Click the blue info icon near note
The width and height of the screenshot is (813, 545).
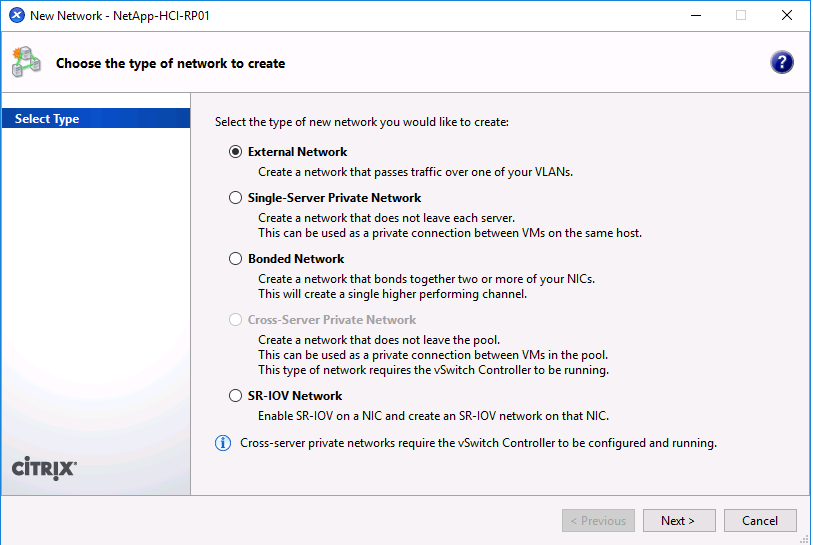(x=224, y=443)
